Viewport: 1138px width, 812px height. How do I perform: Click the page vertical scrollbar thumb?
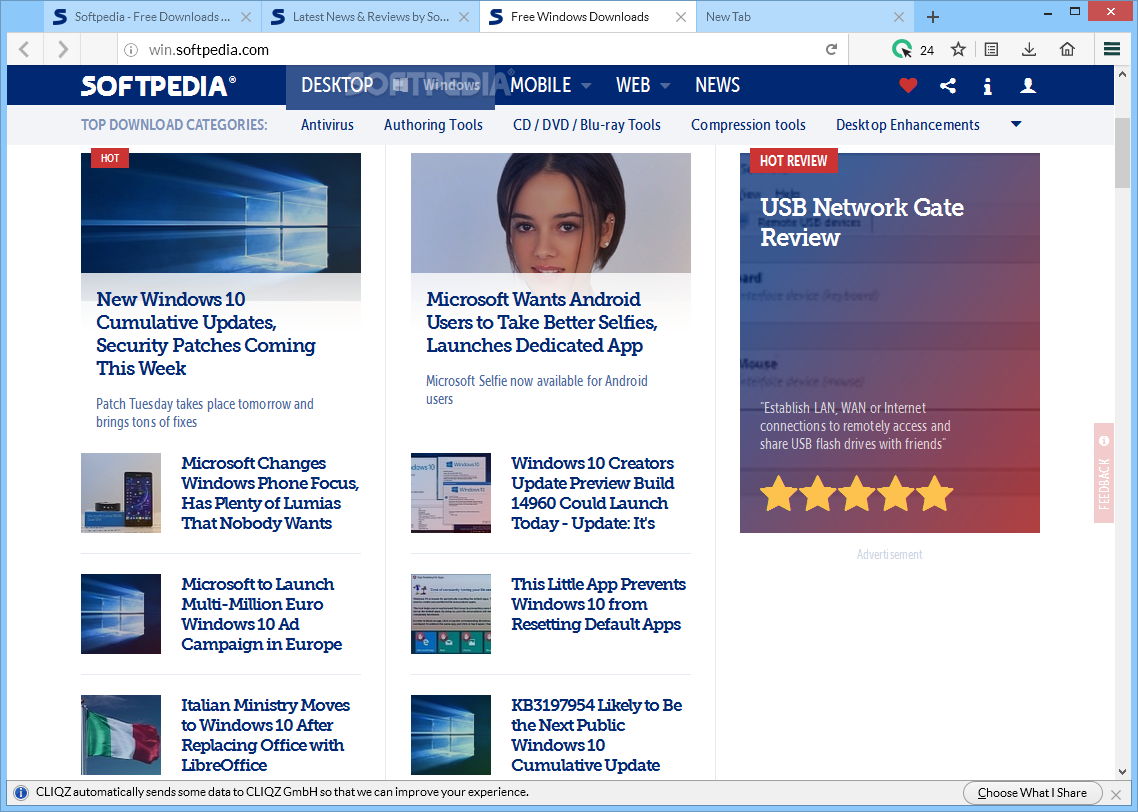click(x=1123, y=152)
